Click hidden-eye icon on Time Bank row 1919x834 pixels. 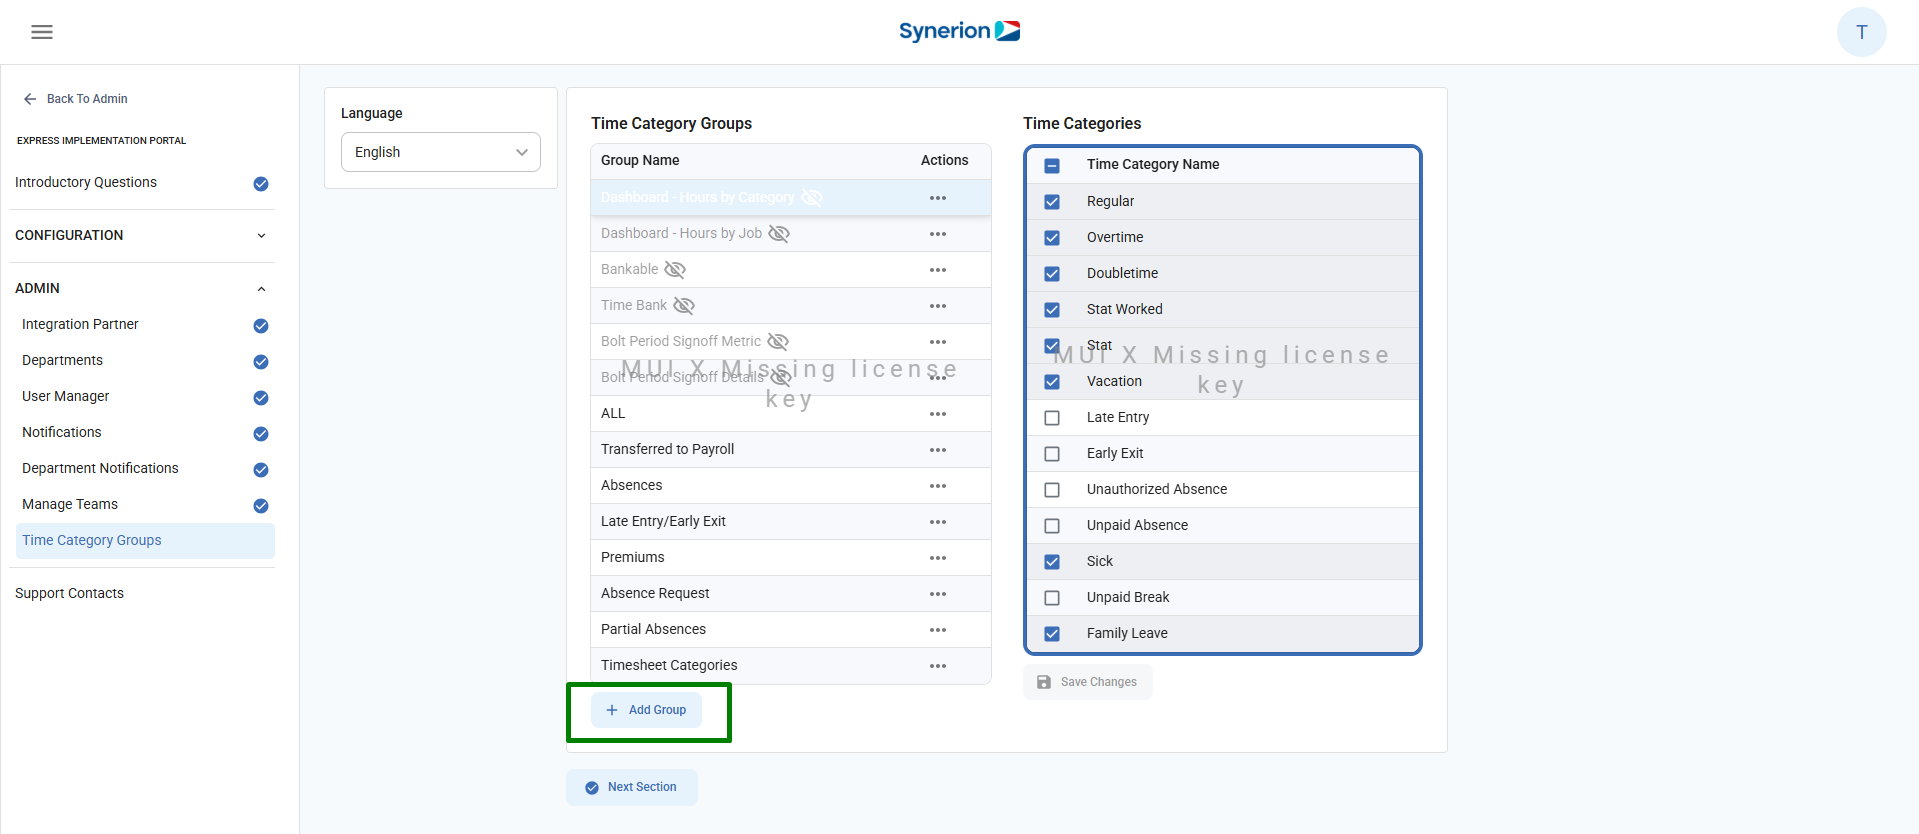click(x=684, y=306)
